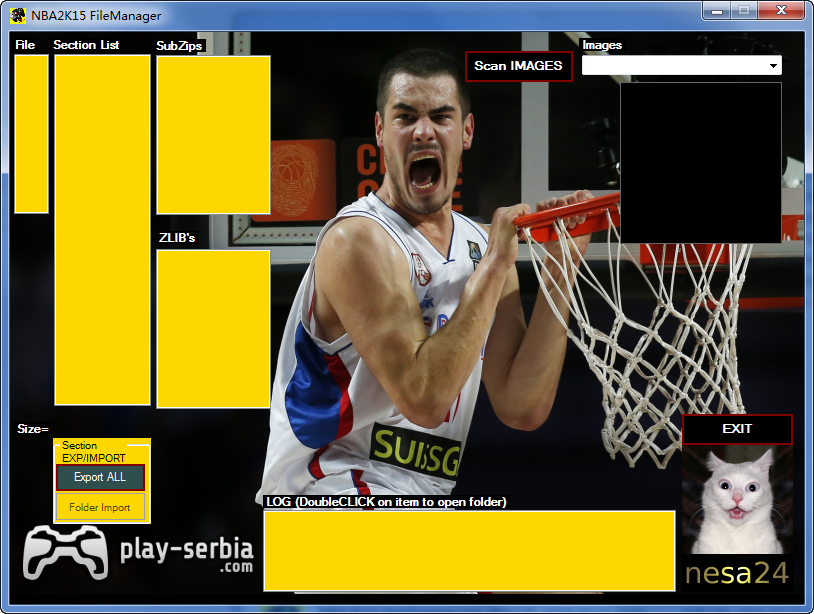
Task: Click the SubZips label
Action: (179, 46)
